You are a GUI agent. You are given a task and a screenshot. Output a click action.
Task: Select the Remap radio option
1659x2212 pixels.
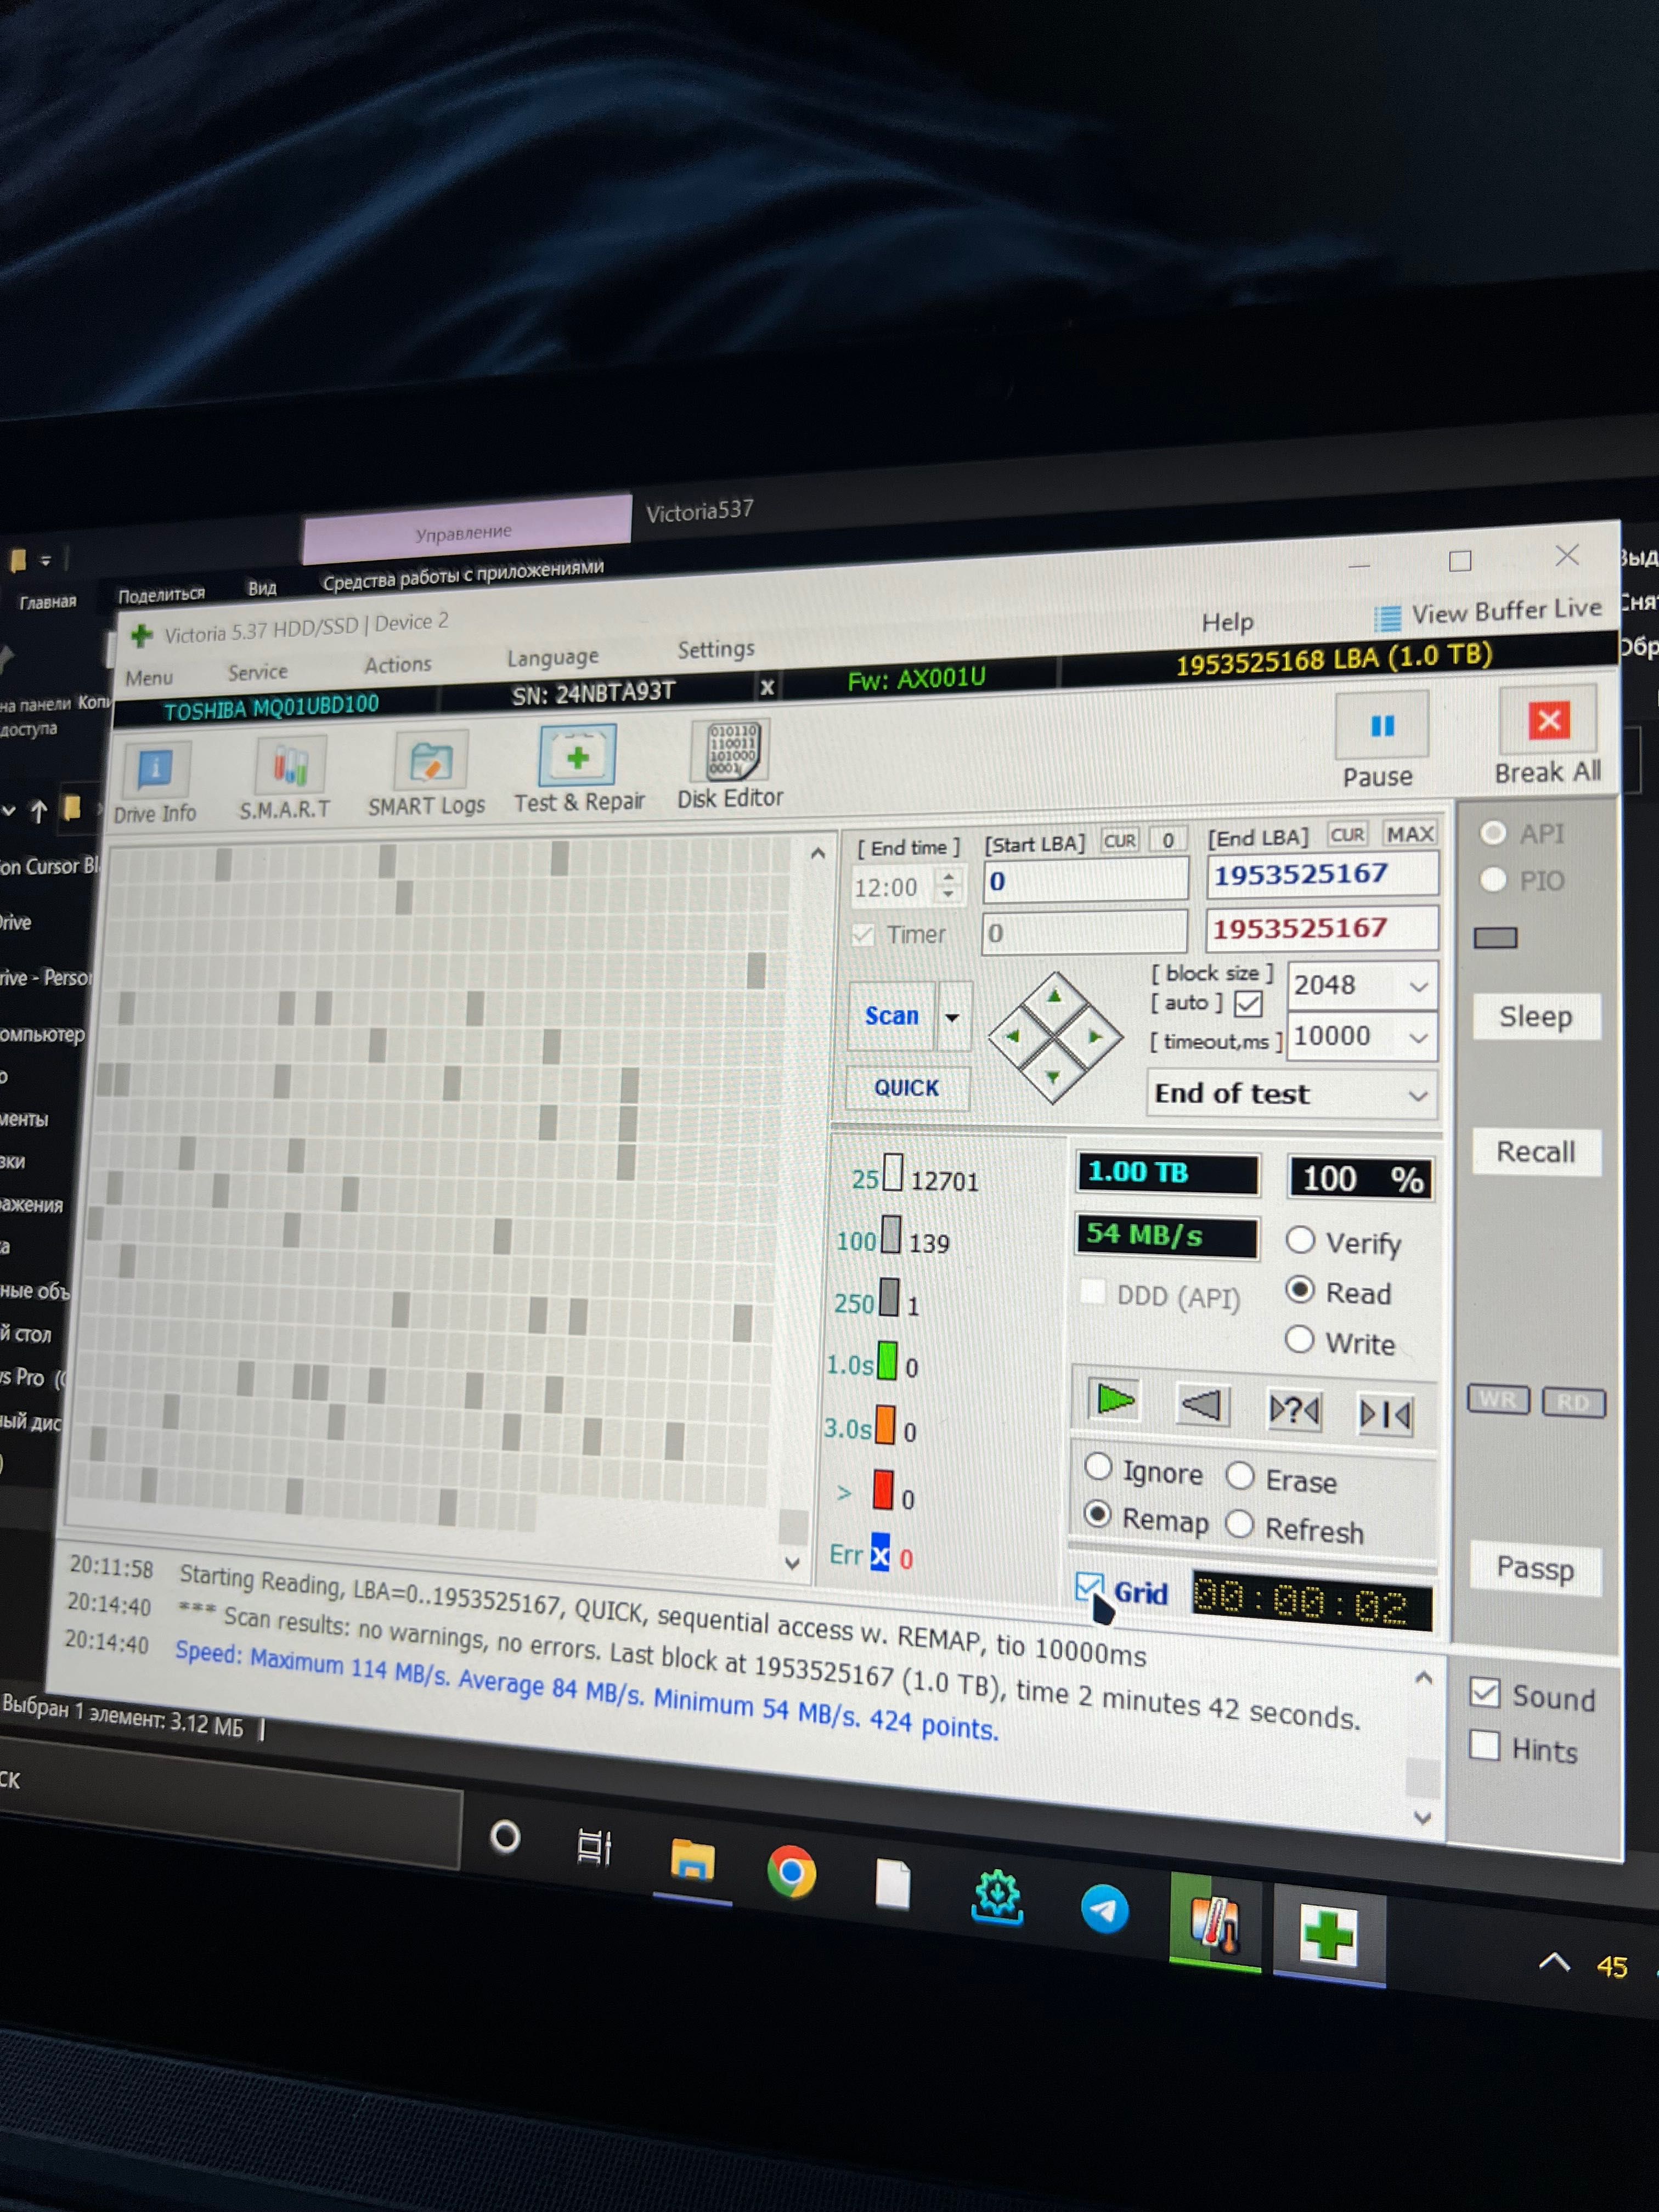(x=1097, y=1514)
